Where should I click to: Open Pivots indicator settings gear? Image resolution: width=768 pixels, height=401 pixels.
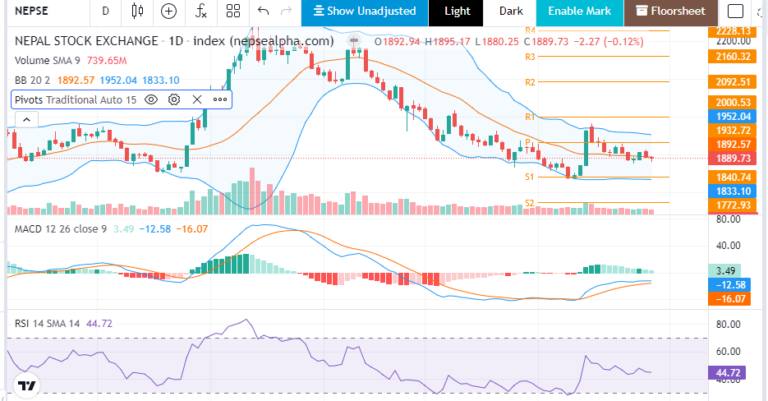(x=174, y=99)
